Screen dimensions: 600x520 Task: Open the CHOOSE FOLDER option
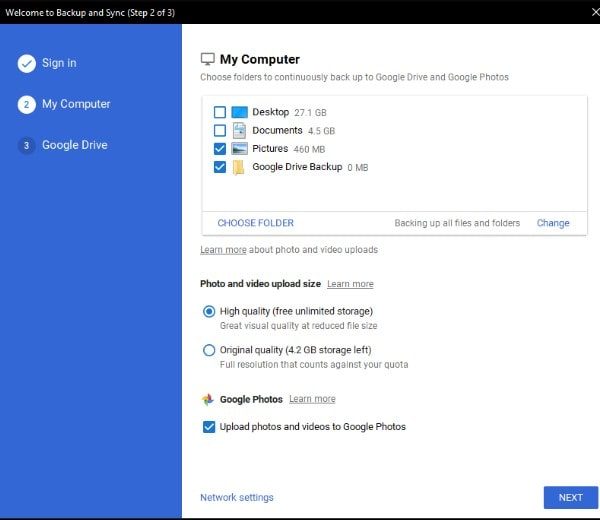click(255, 223)
